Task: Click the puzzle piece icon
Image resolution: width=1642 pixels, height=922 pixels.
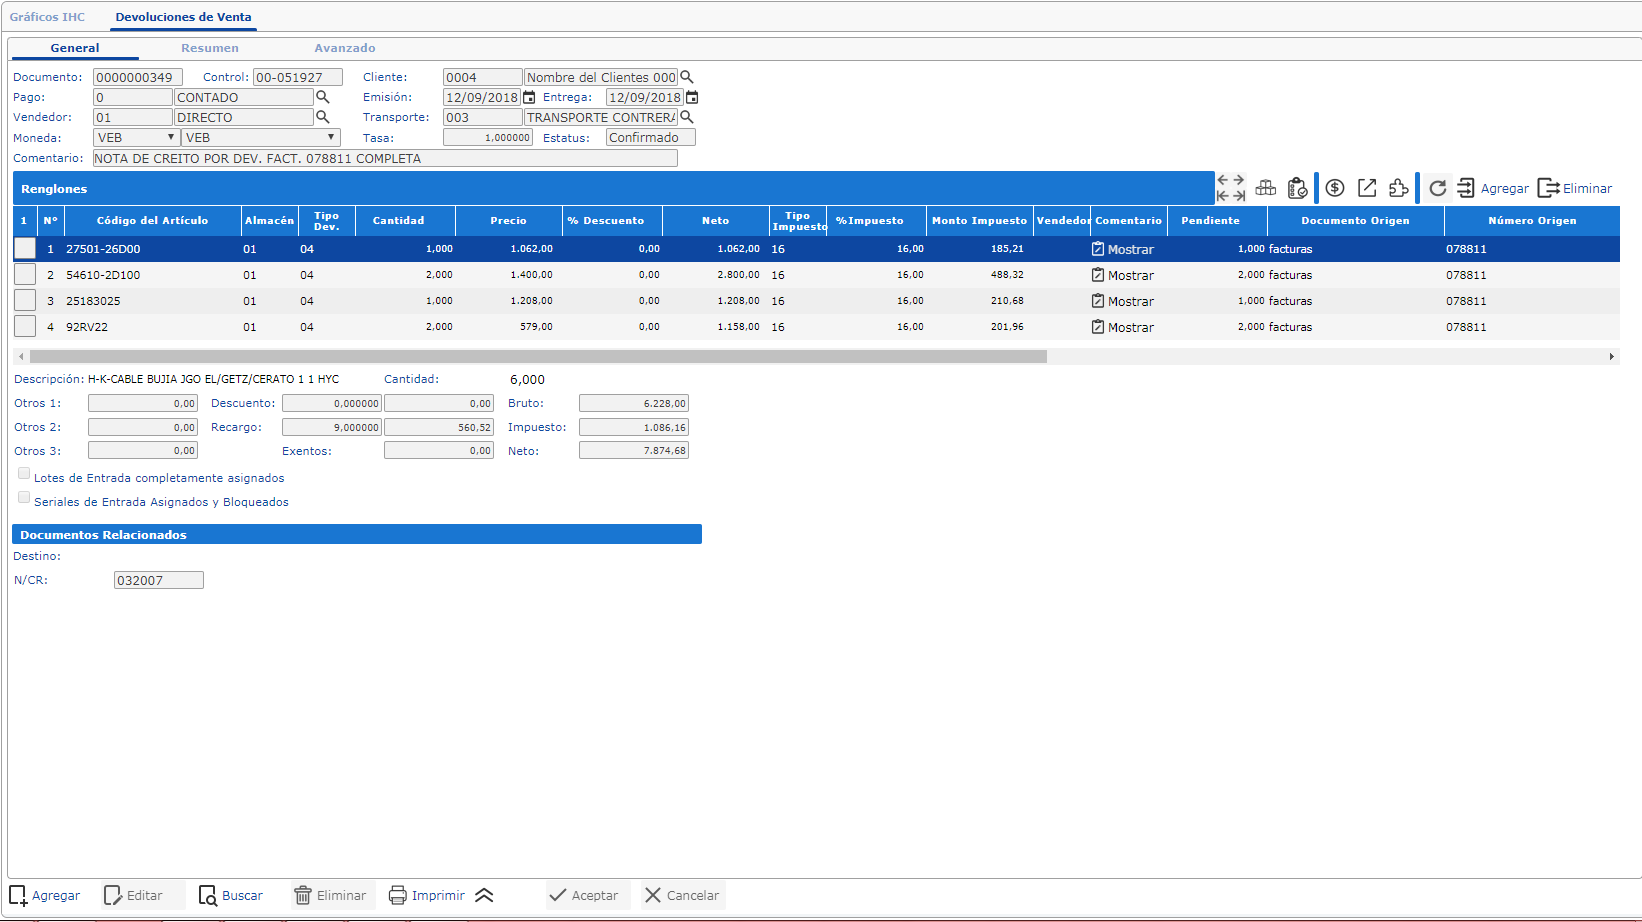Action: pos(1399,188)
